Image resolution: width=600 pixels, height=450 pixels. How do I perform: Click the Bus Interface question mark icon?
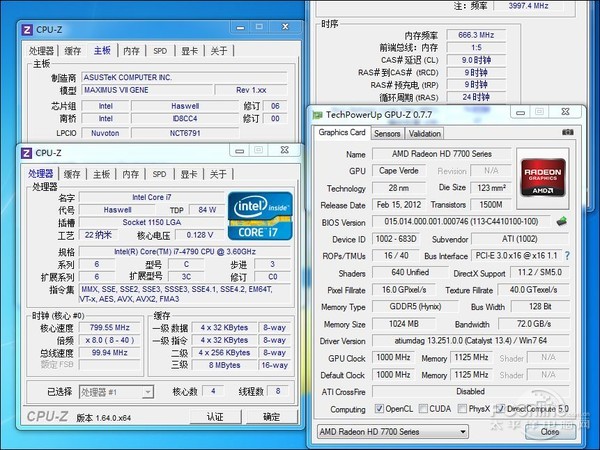click(567, 256)
